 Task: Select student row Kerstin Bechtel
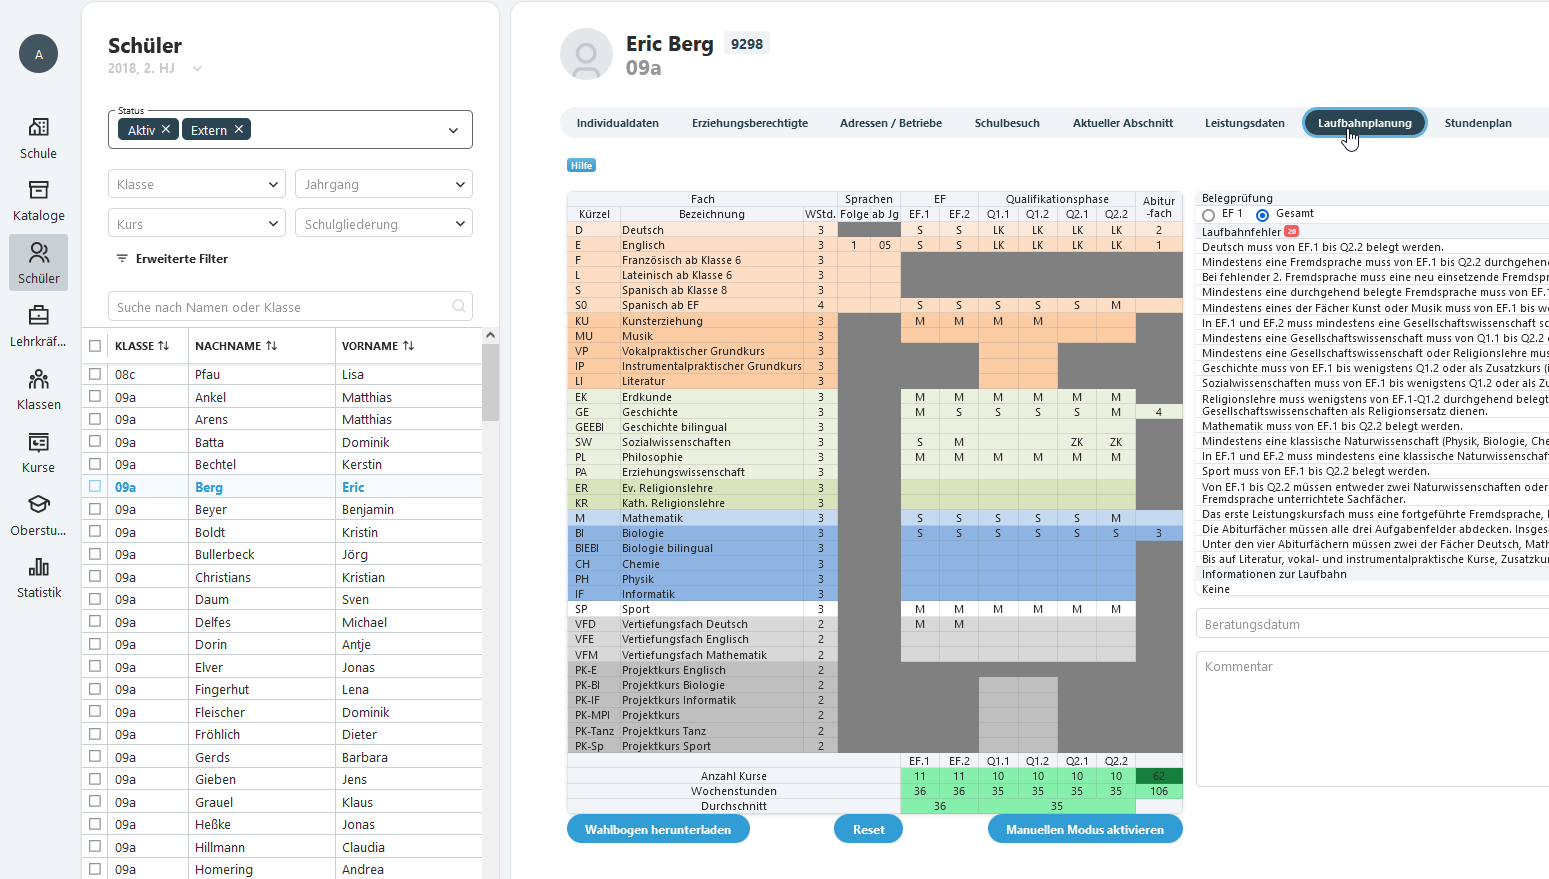click(x=282, y=464)
